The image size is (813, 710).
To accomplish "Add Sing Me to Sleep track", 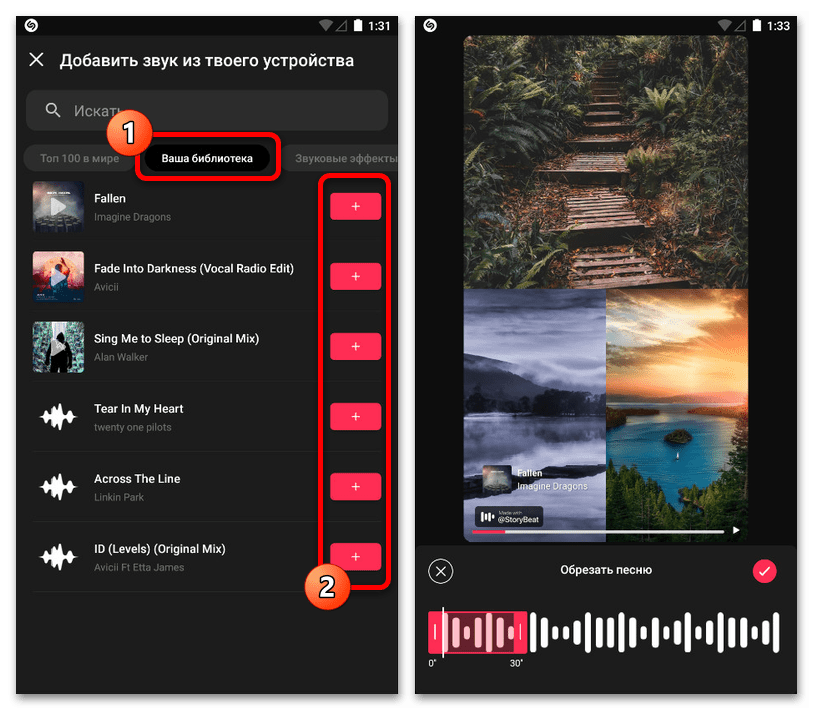I will point(356,346).
